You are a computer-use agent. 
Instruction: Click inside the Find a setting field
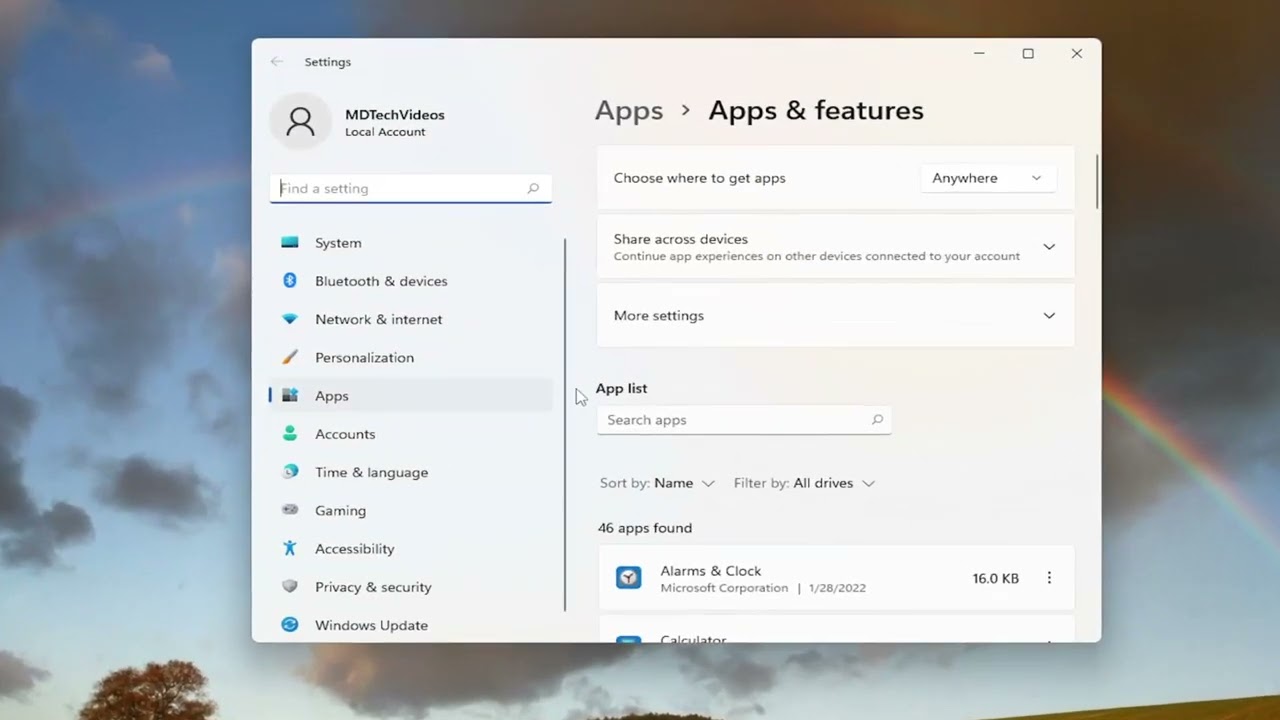[x=410, y=188]
